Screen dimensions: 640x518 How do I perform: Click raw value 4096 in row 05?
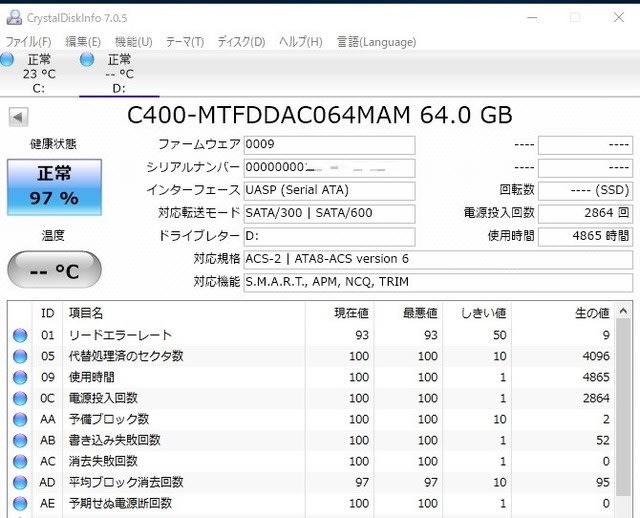click(x=596, y=356)
